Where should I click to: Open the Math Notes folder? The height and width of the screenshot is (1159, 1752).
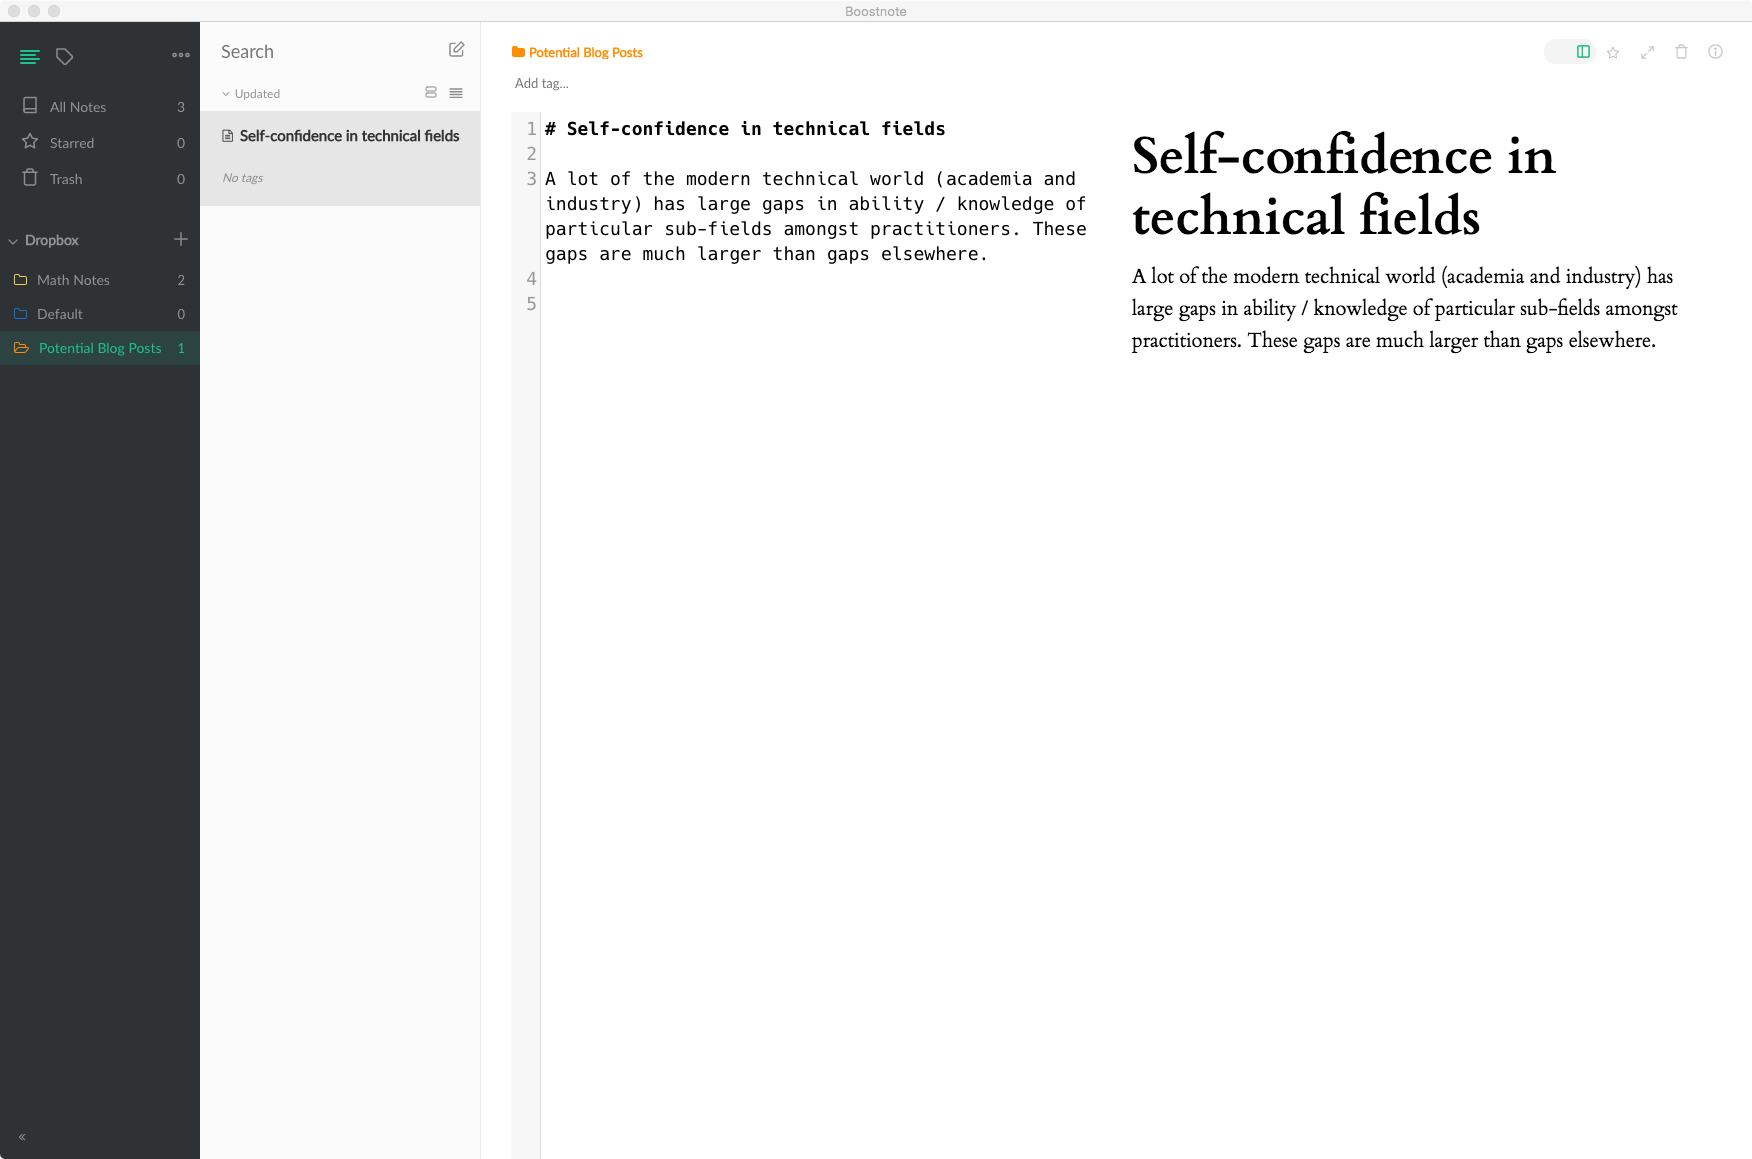(100, 280)
